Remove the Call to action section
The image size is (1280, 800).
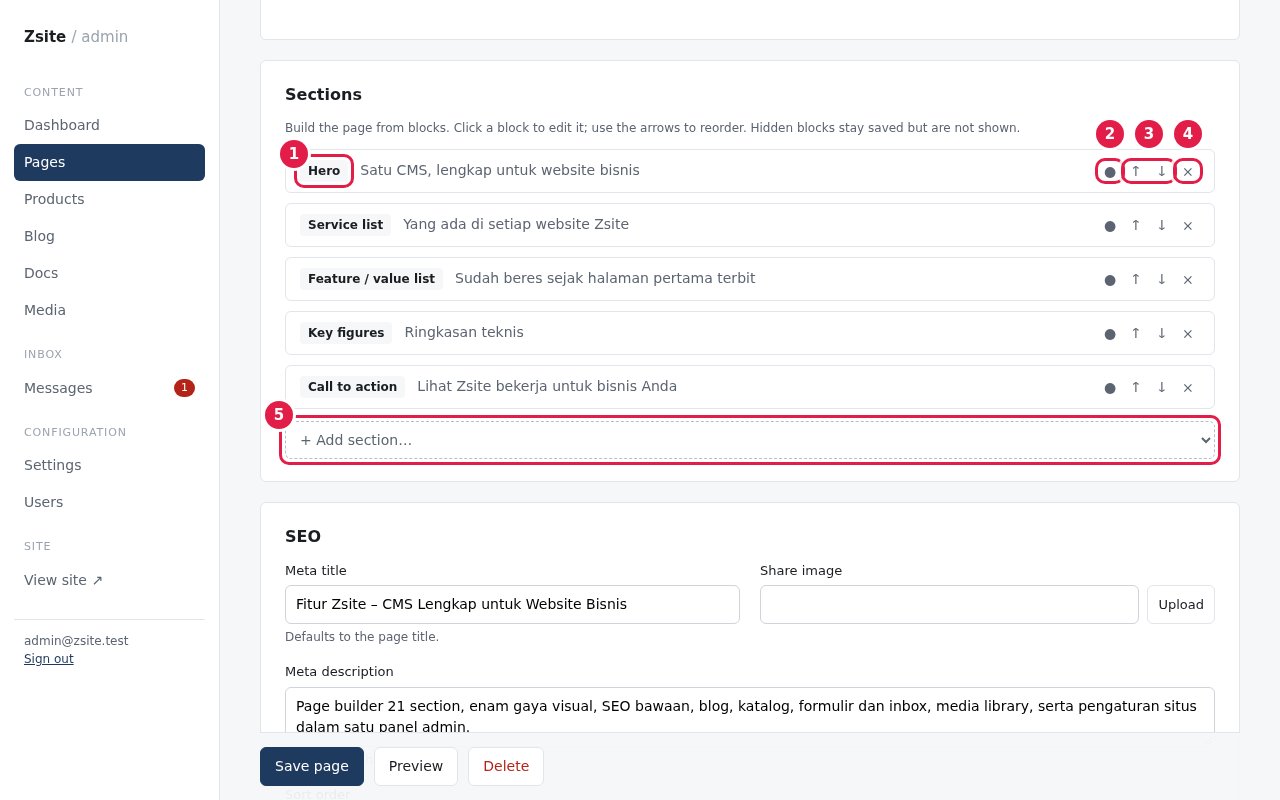[x=1188, y=387]
